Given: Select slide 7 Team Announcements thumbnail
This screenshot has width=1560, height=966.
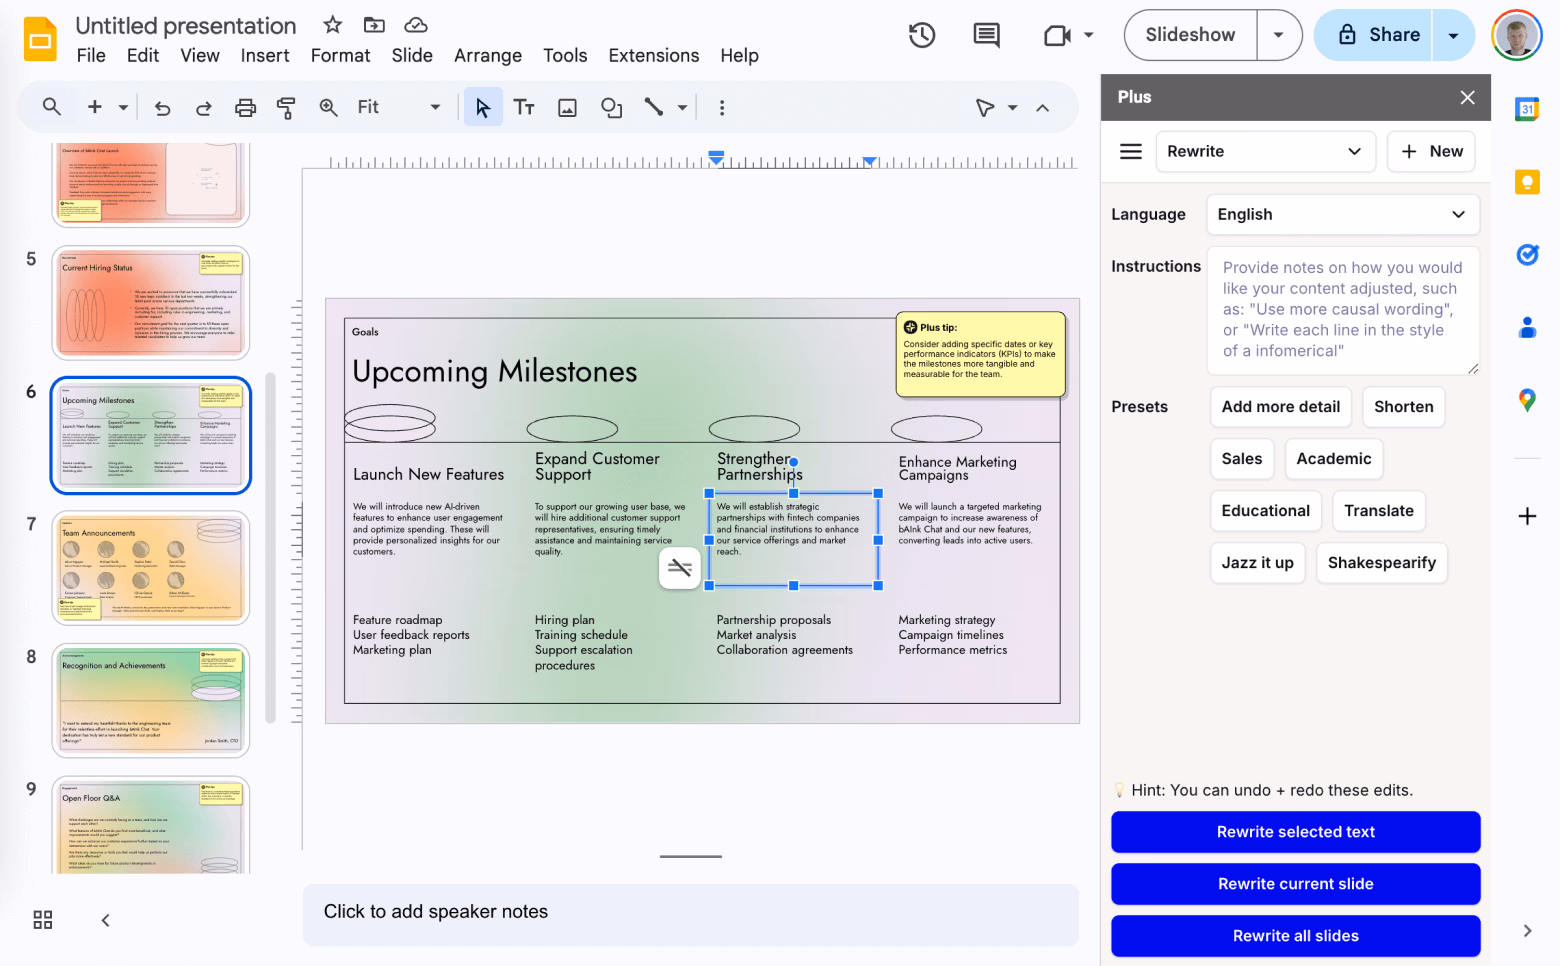Looking at the screenshot, I should pos(150,567).
